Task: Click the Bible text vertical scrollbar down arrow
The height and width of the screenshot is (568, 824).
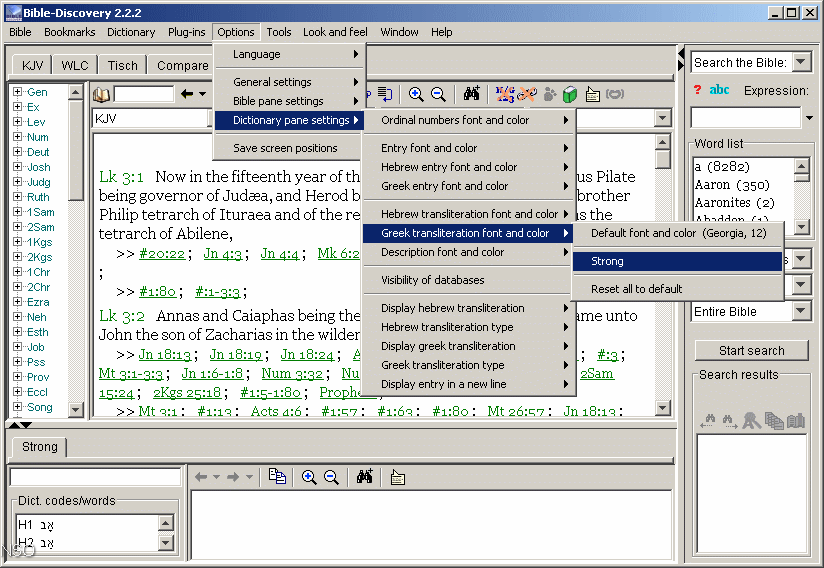Action: pyautogui.click(x=662, y=408)
